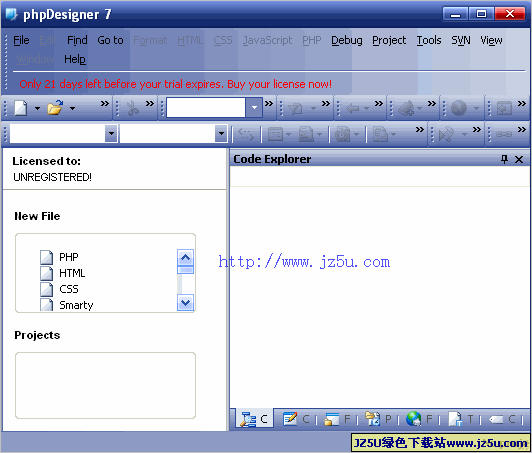Switch to the globe F tab
The height and width of the screenshot is (453, 532).
pos(419,419)
